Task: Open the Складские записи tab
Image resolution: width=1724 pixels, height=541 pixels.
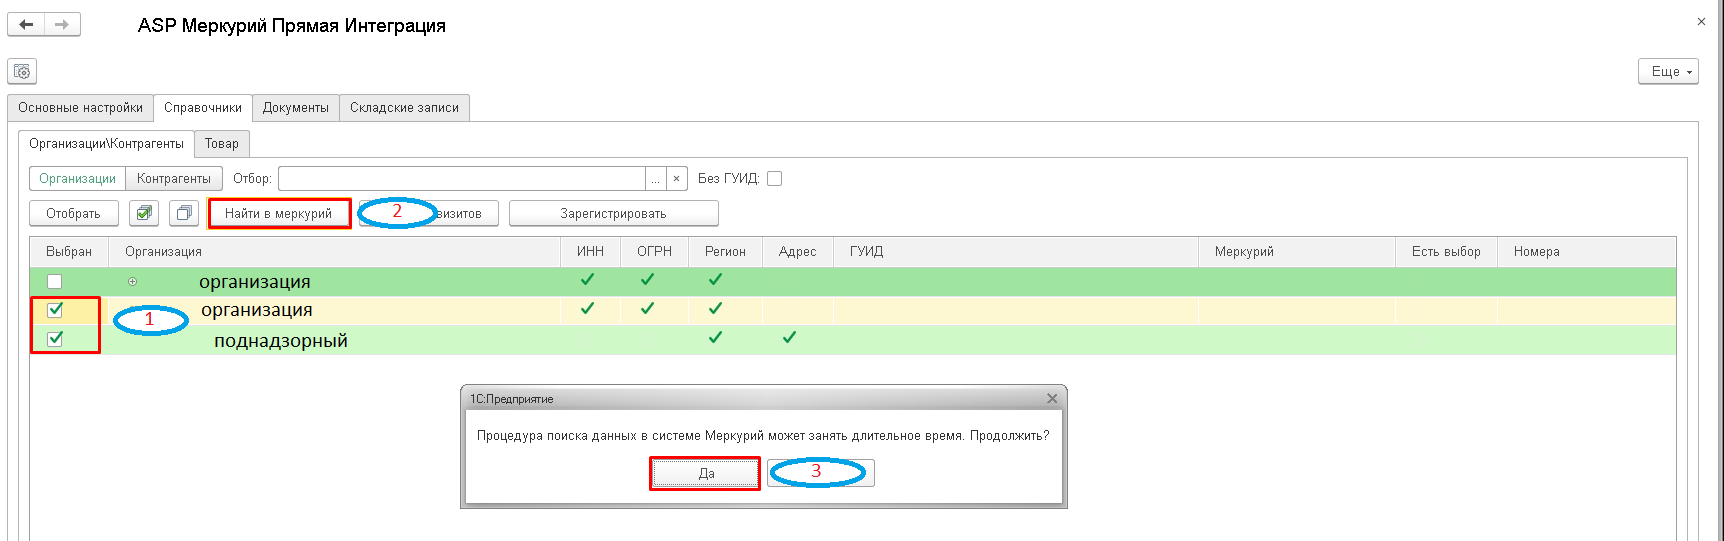Action: click(x=404, y=107)
